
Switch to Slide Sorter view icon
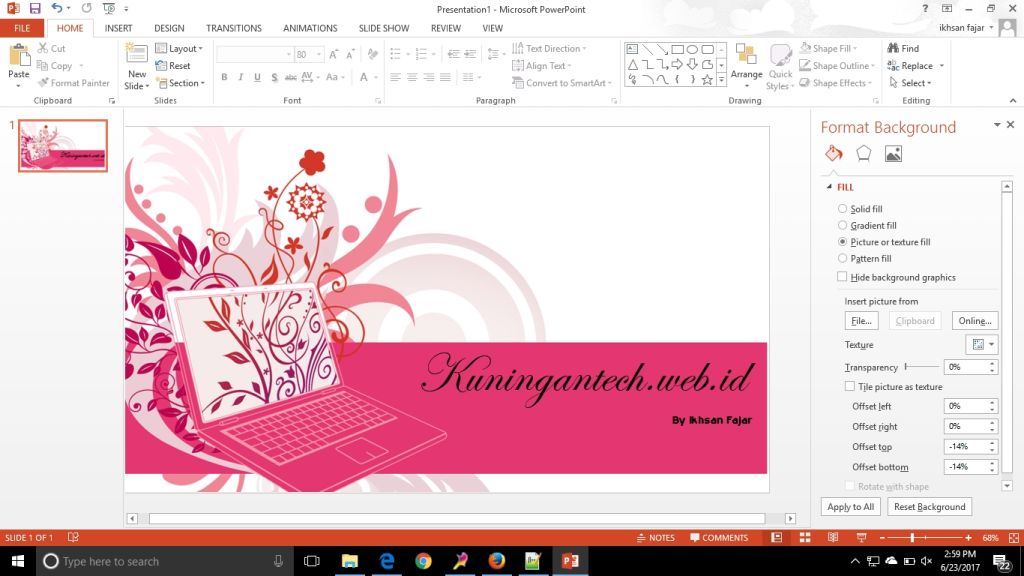click(805, 537)
